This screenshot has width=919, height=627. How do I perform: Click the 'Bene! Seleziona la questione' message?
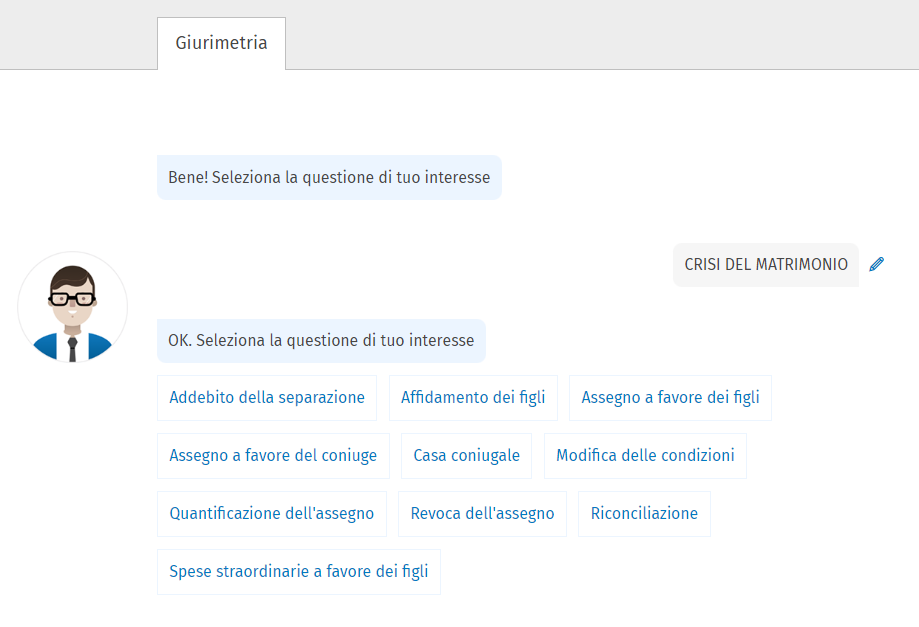[329, 178]
